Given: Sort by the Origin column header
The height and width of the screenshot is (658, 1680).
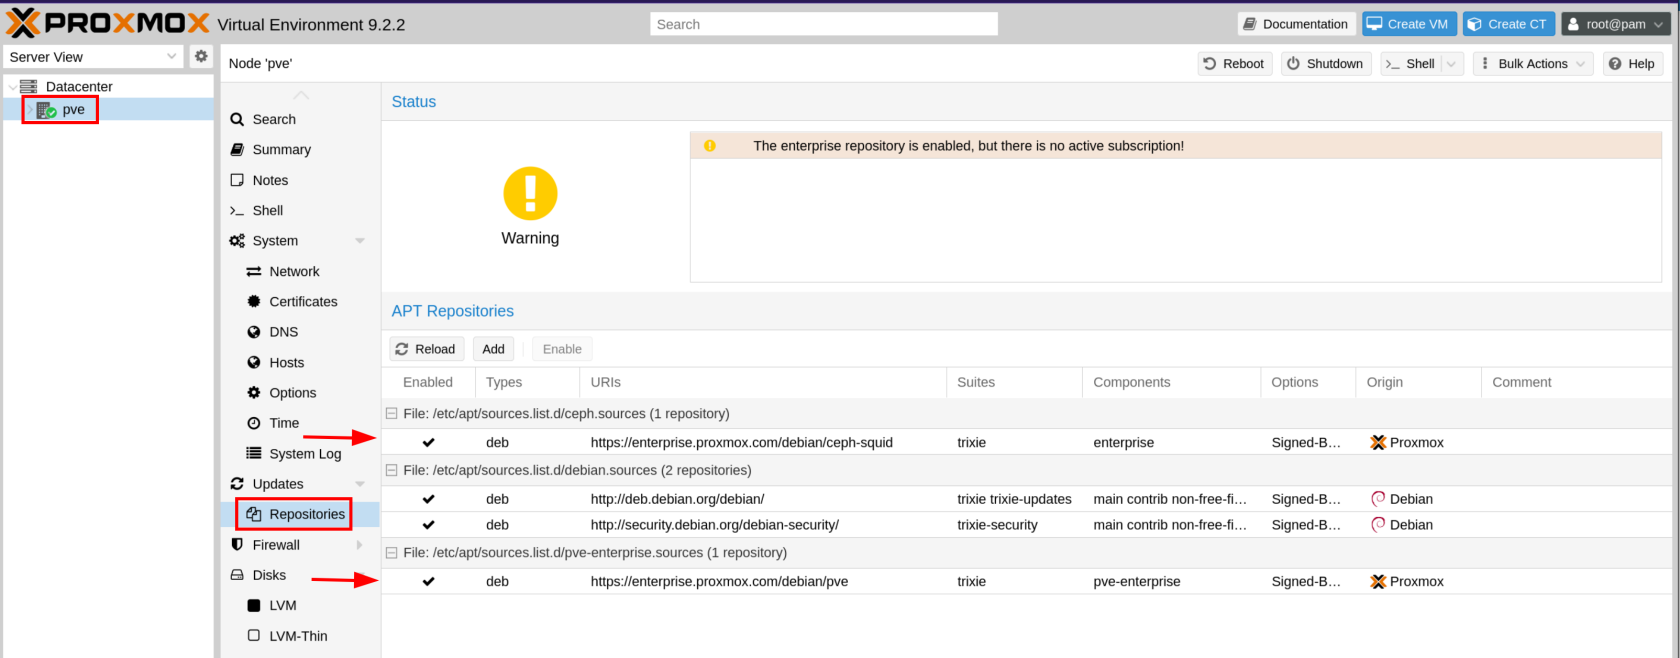Looking at the screenshot, I should (1418, 382).
